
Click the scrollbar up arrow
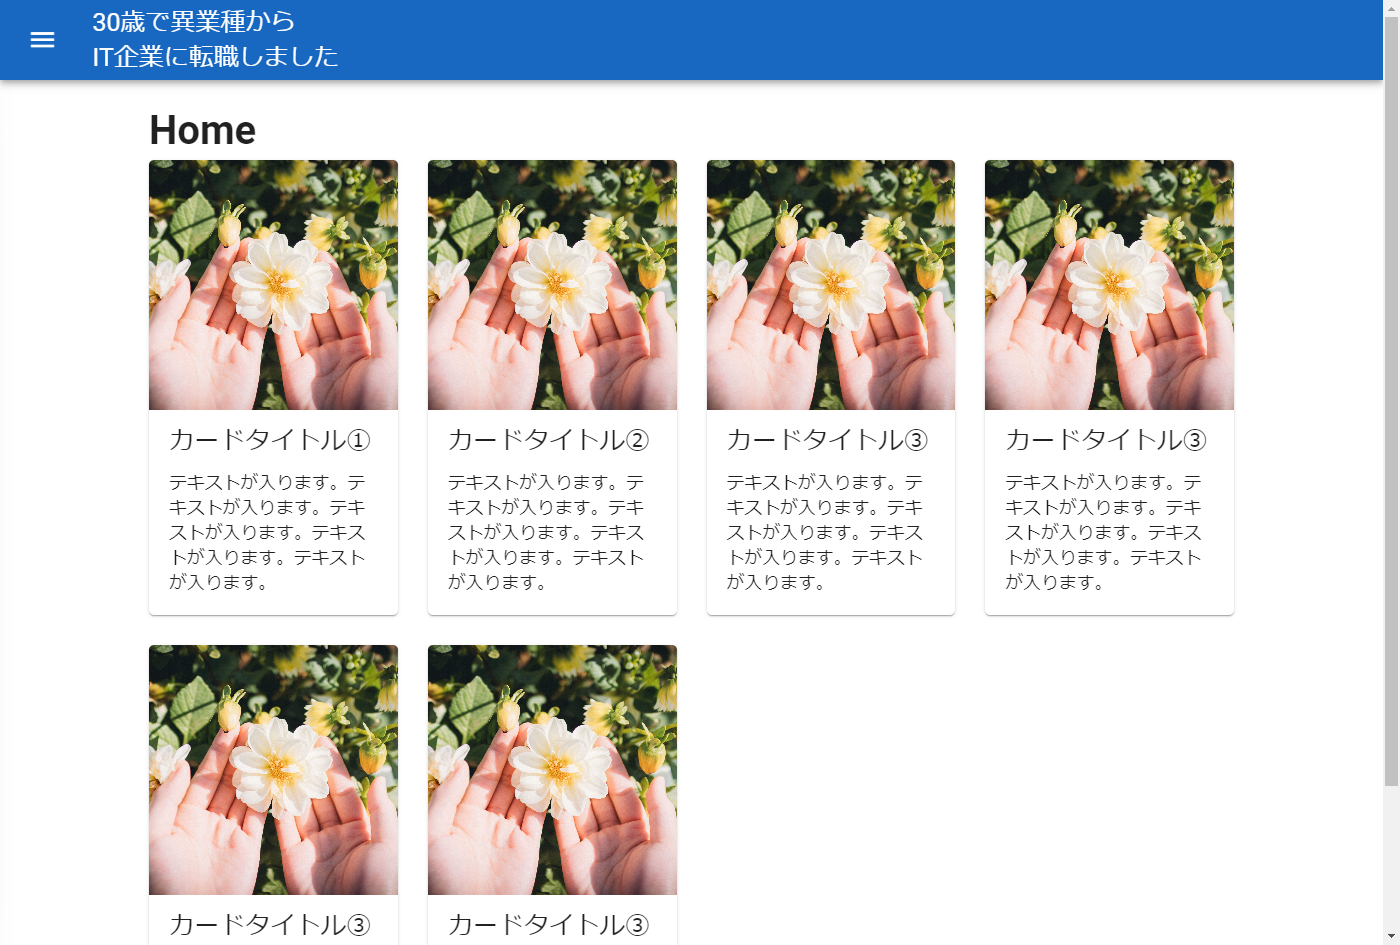[x=1391, y=8]
